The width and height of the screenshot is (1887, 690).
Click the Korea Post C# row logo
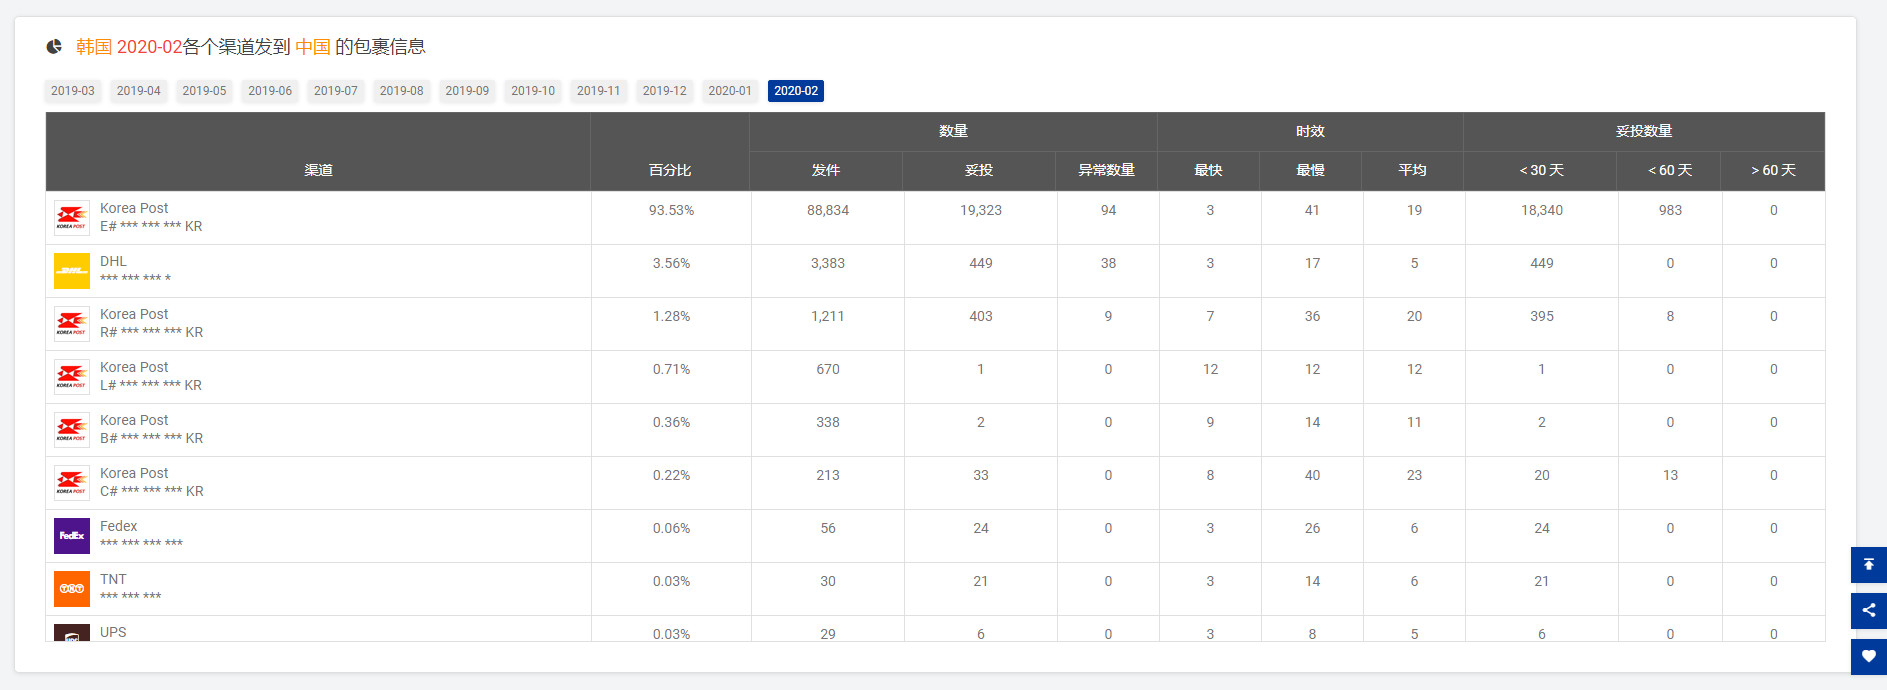coord(72,483)
